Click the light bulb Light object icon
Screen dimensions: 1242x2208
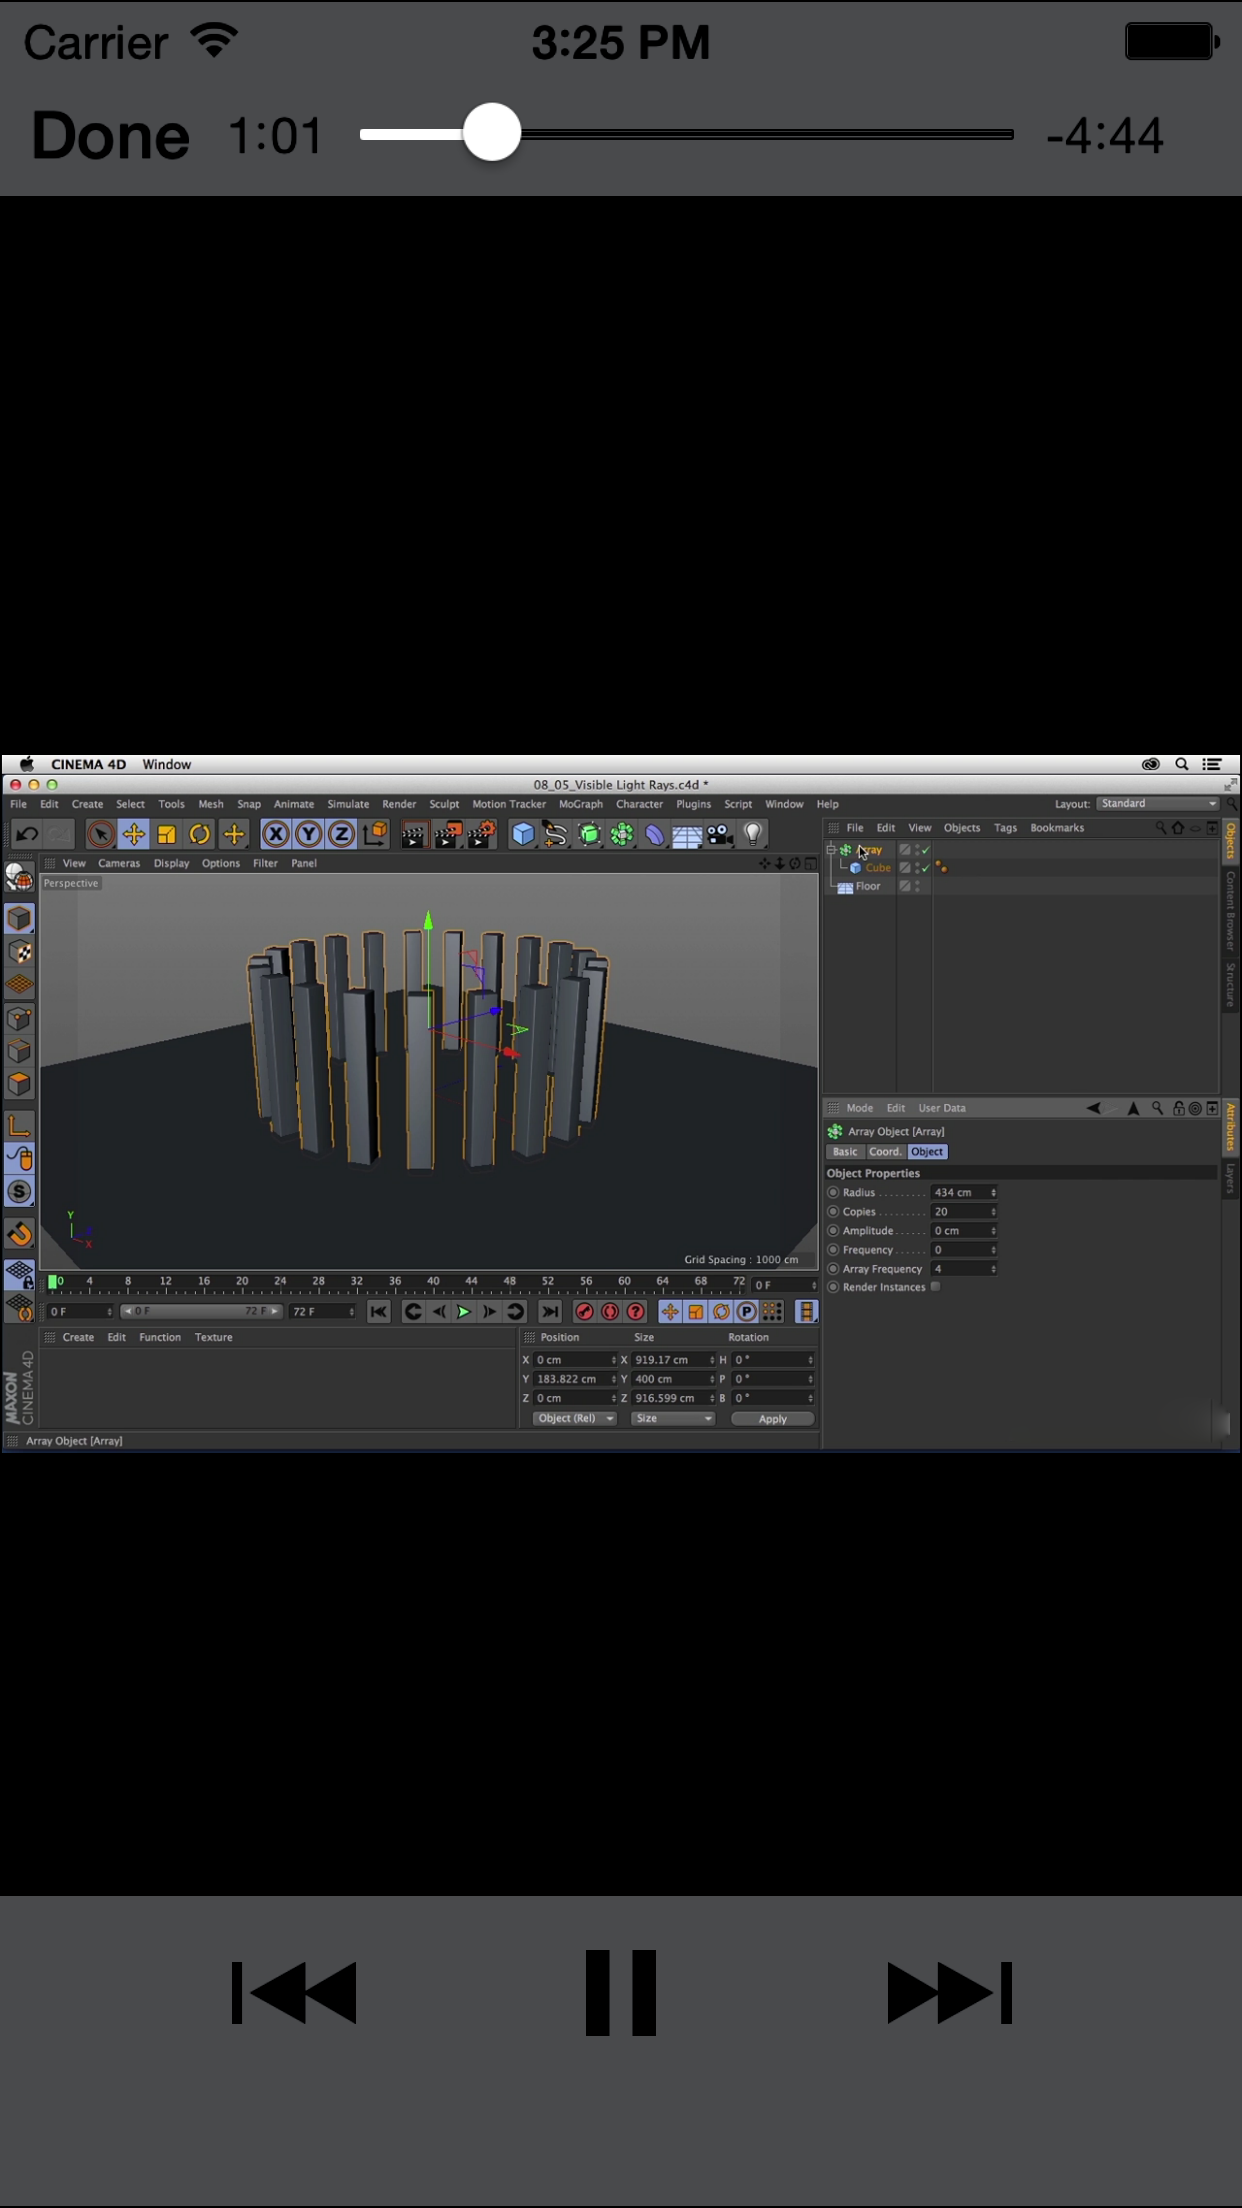753,834
